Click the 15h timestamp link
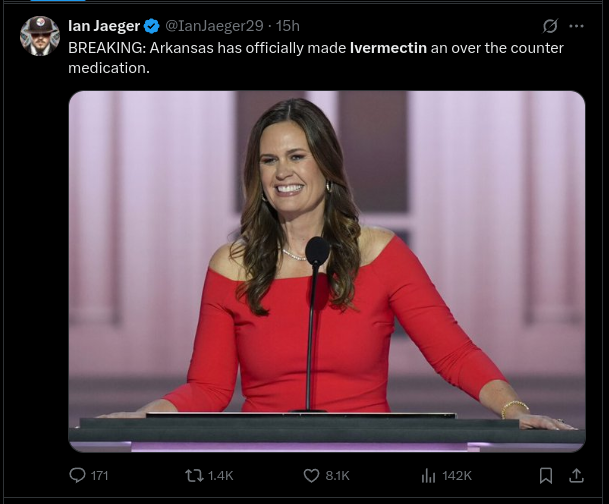609x504 pixels. 288,26
